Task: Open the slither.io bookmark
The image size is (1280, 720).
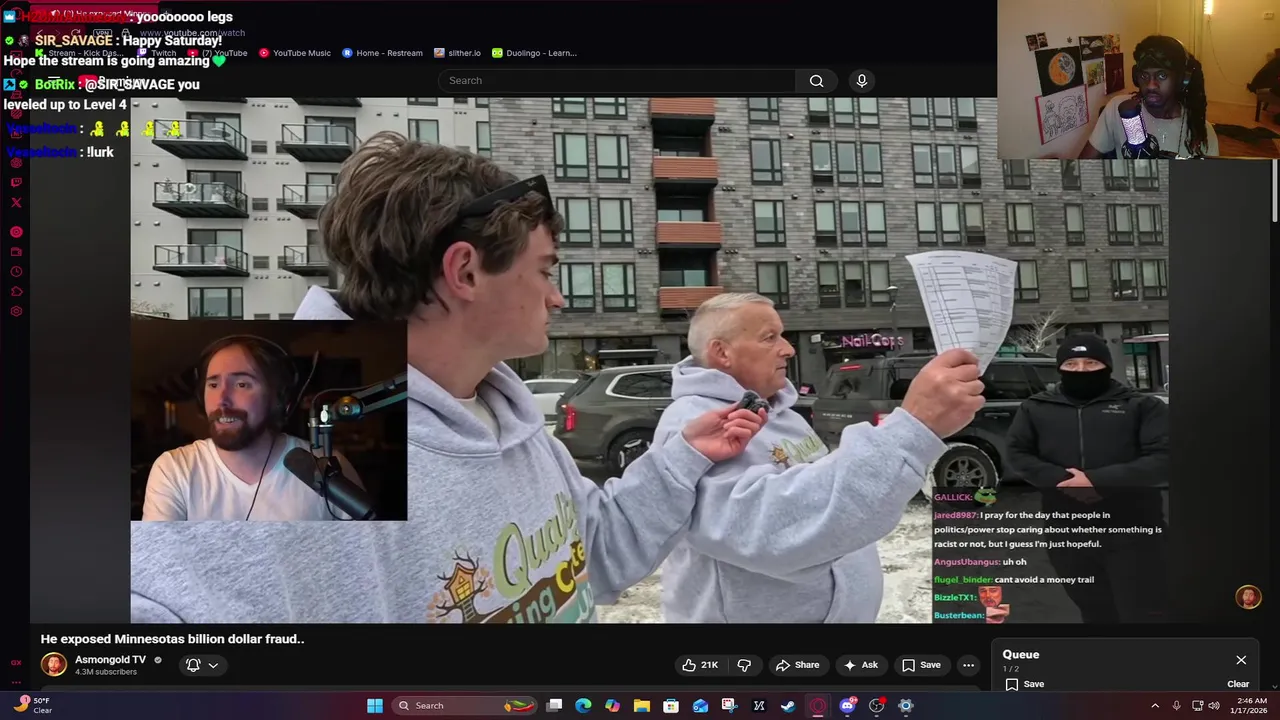Action: coord(457,53)
